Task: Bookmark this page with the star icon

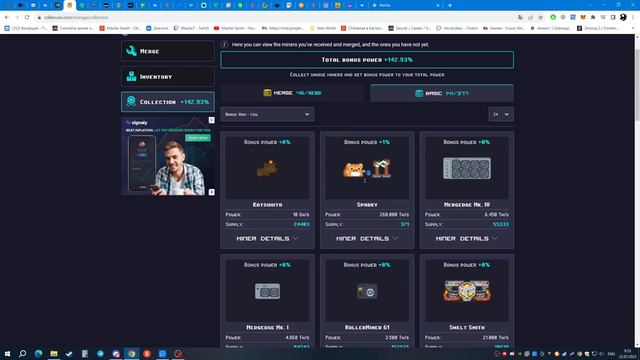Action: 540,17
